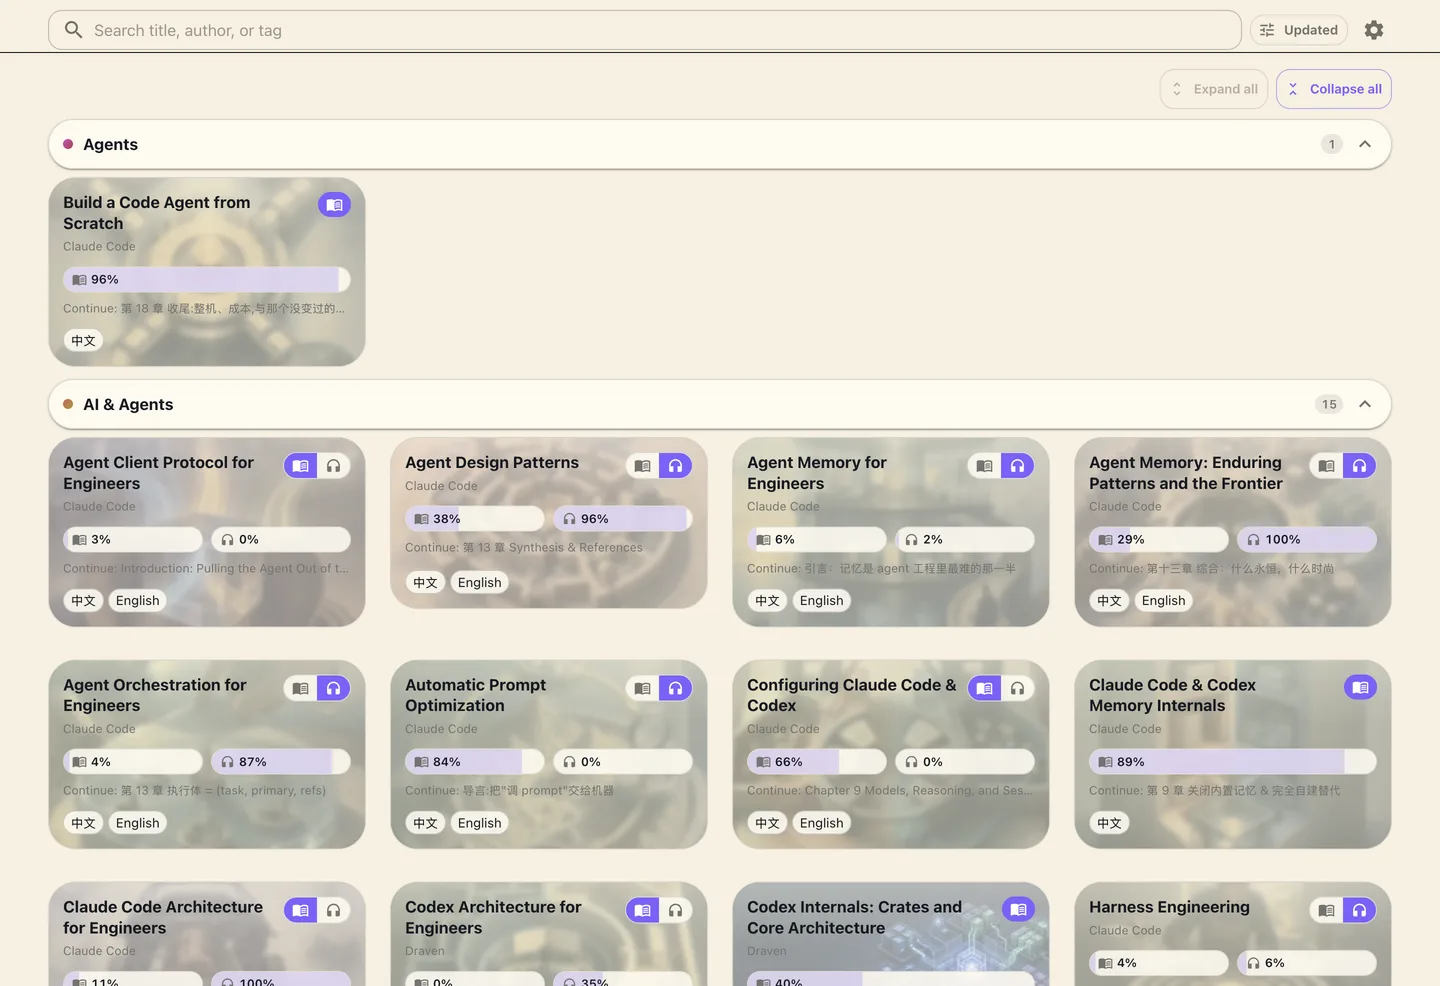1440x986 pixels.
Task: Choose 中文 on Claude Code & Codex Memory Internals
Action: pyautogui.click(x=1110, y=823)
